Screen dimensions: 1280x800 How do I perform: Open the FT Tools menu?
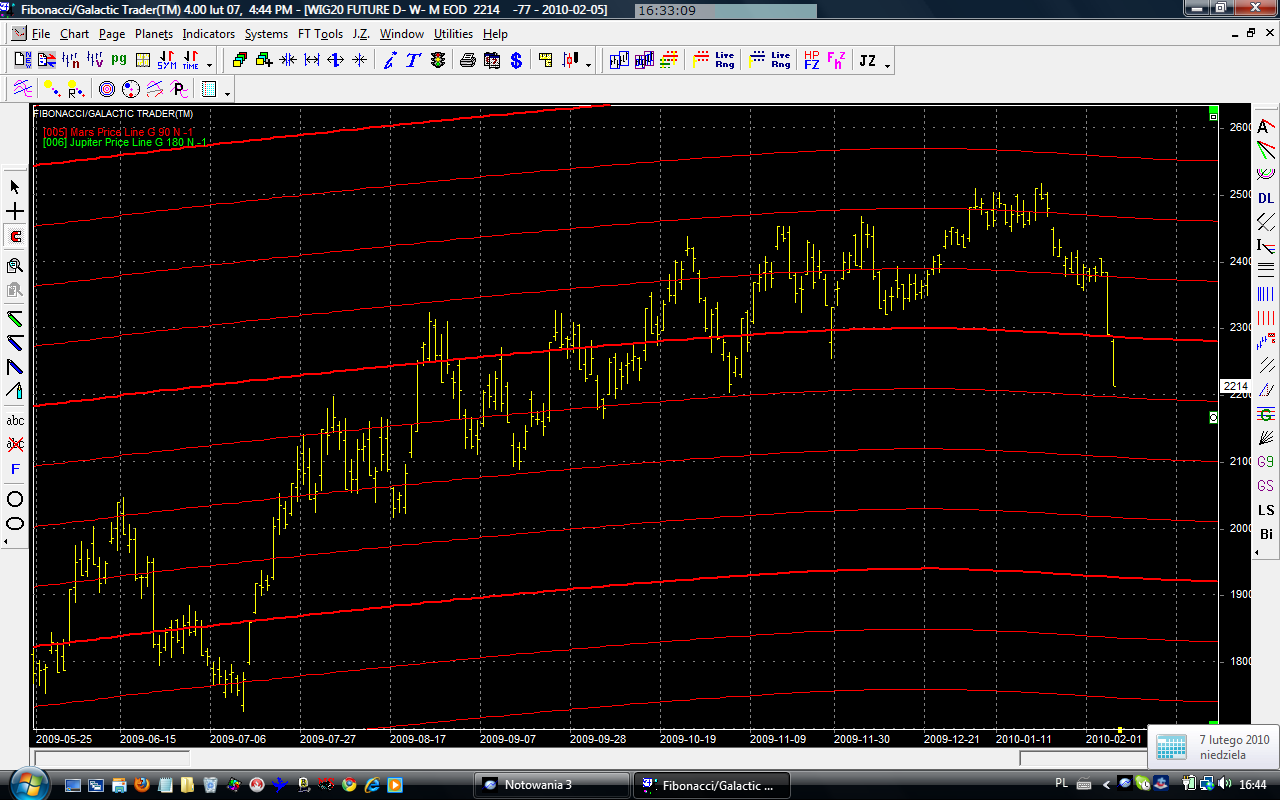click(x=320, y=34)
